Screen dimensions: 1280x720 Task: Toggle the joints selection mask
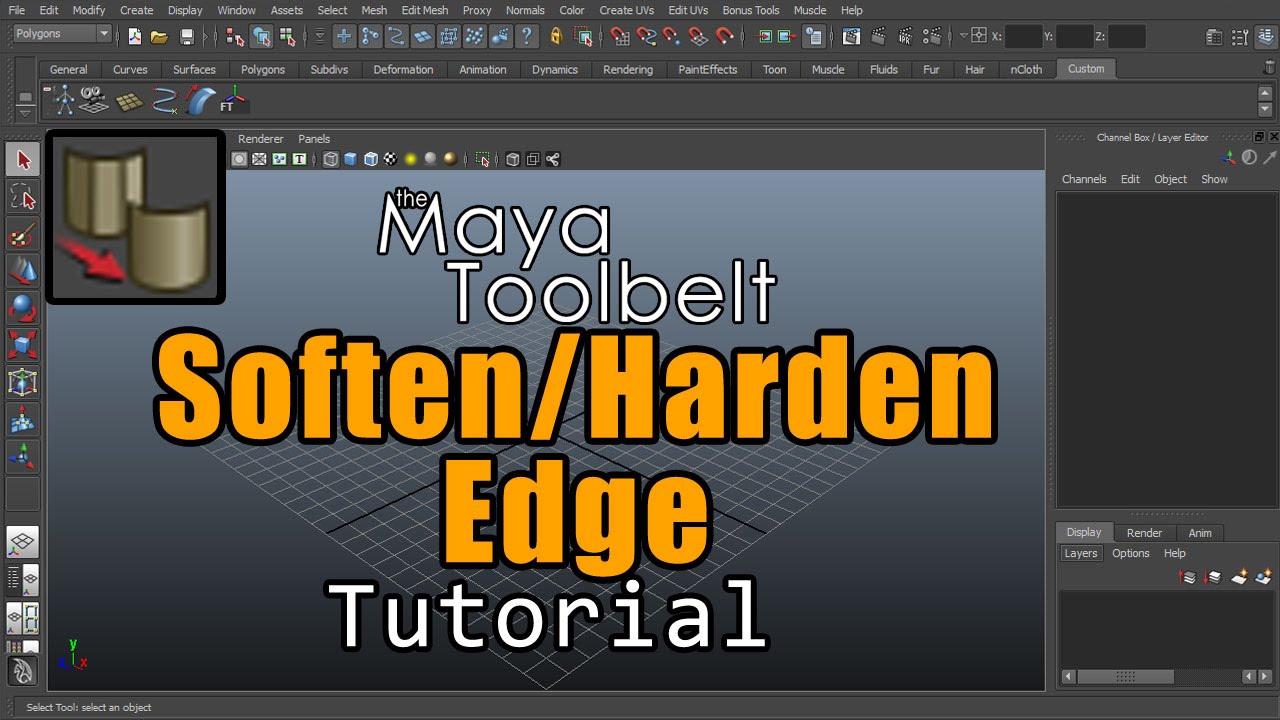[x=370, y=37]
